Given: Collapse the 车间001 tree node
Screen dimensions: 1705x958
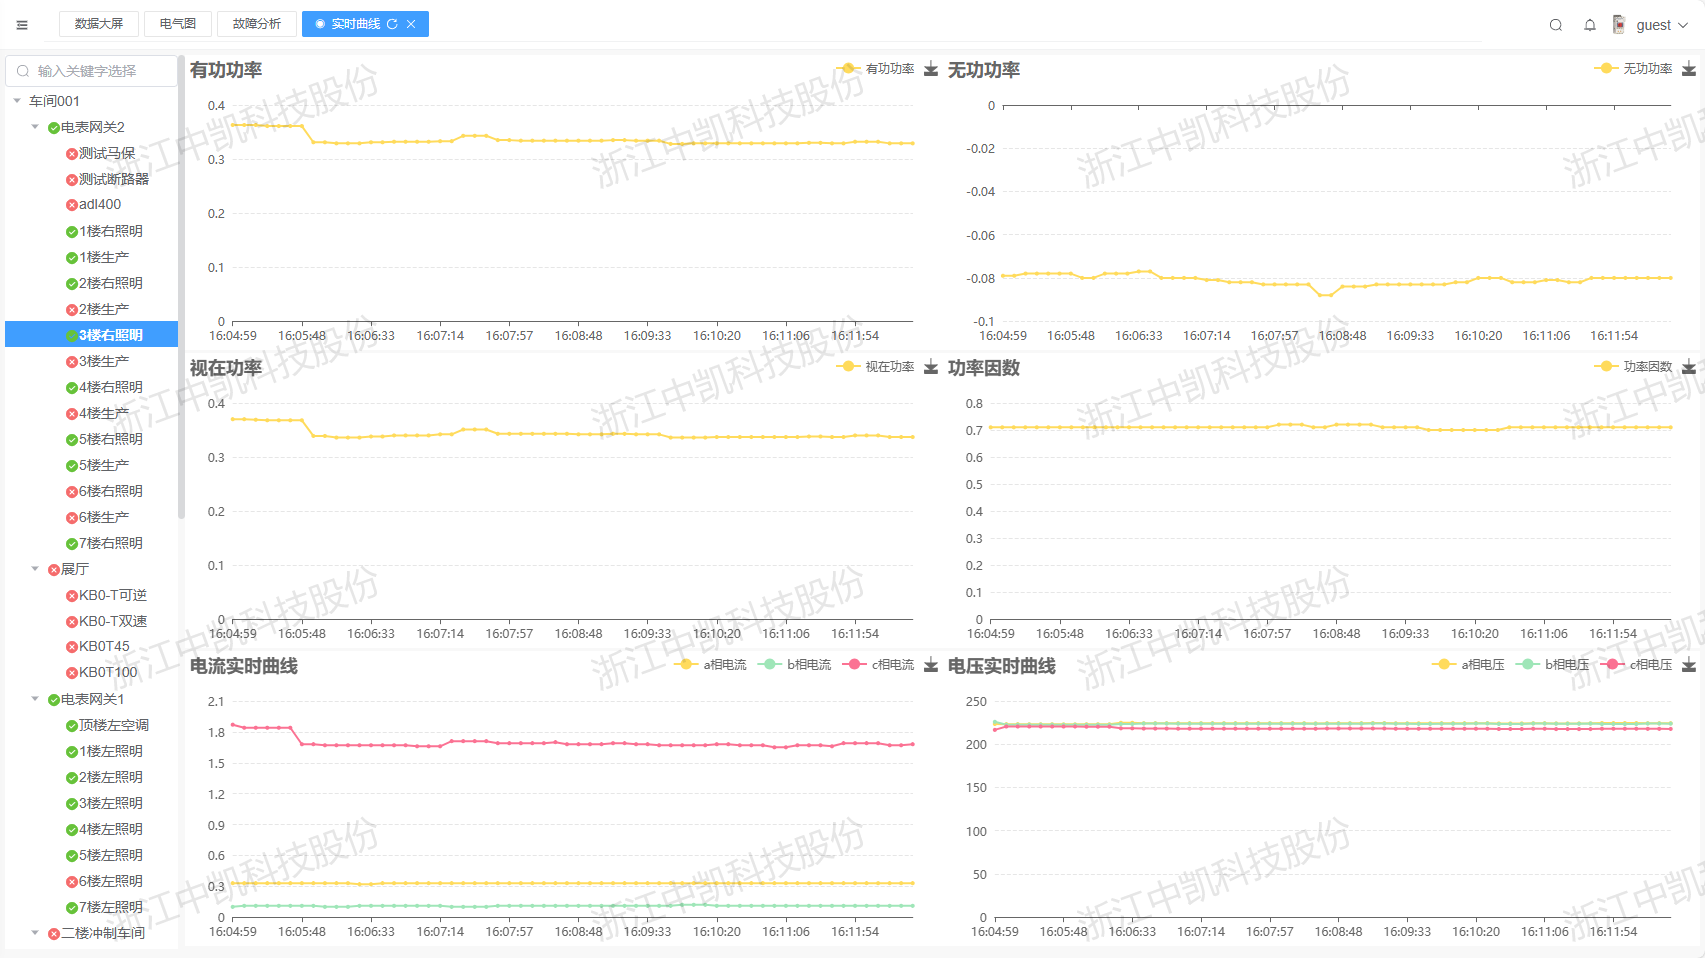Looking at the screenshot, I should pos(17,101).
